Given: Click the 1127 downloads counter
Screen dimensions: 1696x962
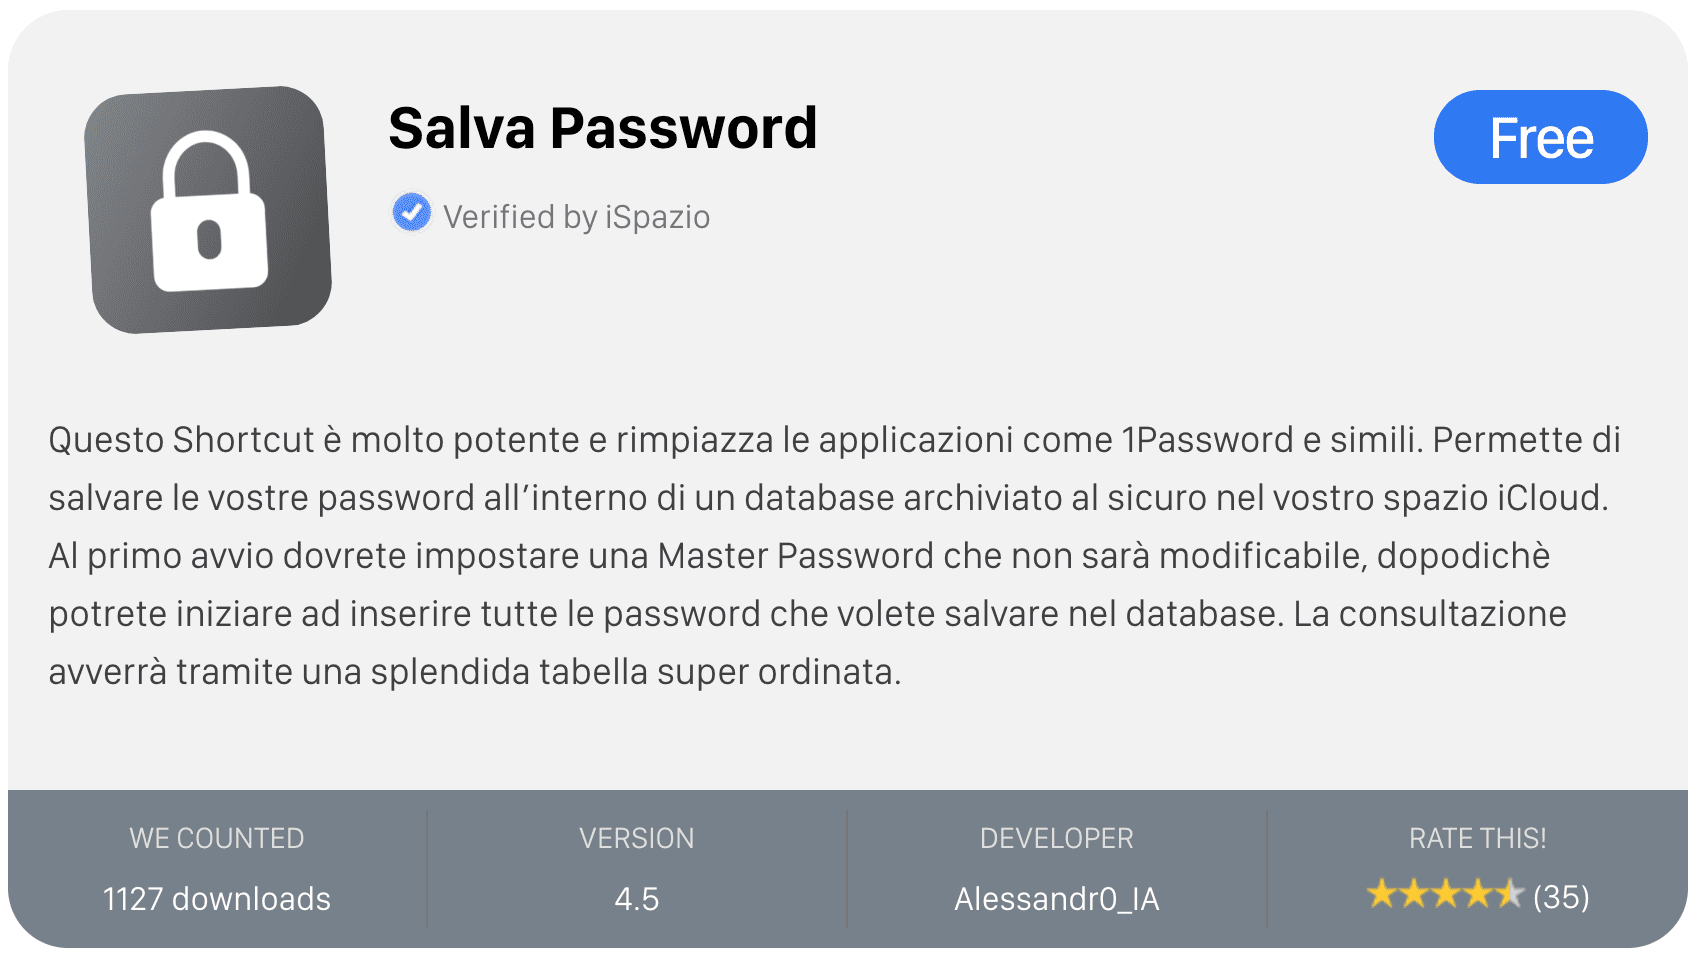Looking at the screenshot, I should pos(216,899).
